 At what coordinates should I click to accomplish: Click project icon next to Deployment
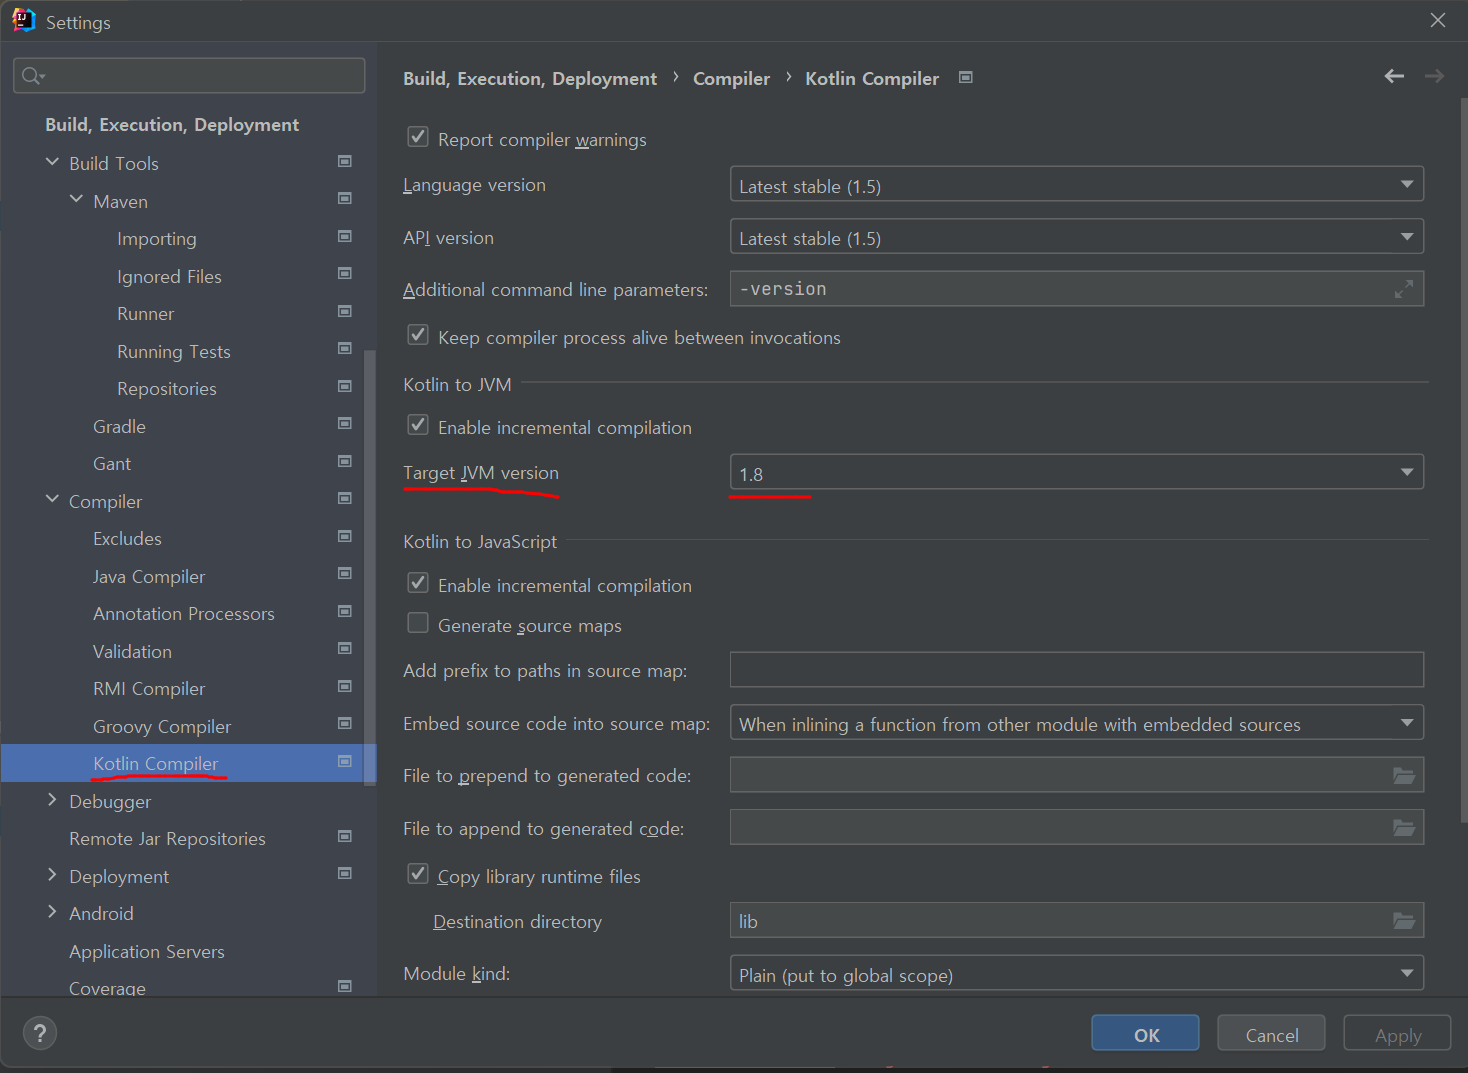(x=345, y=874)
